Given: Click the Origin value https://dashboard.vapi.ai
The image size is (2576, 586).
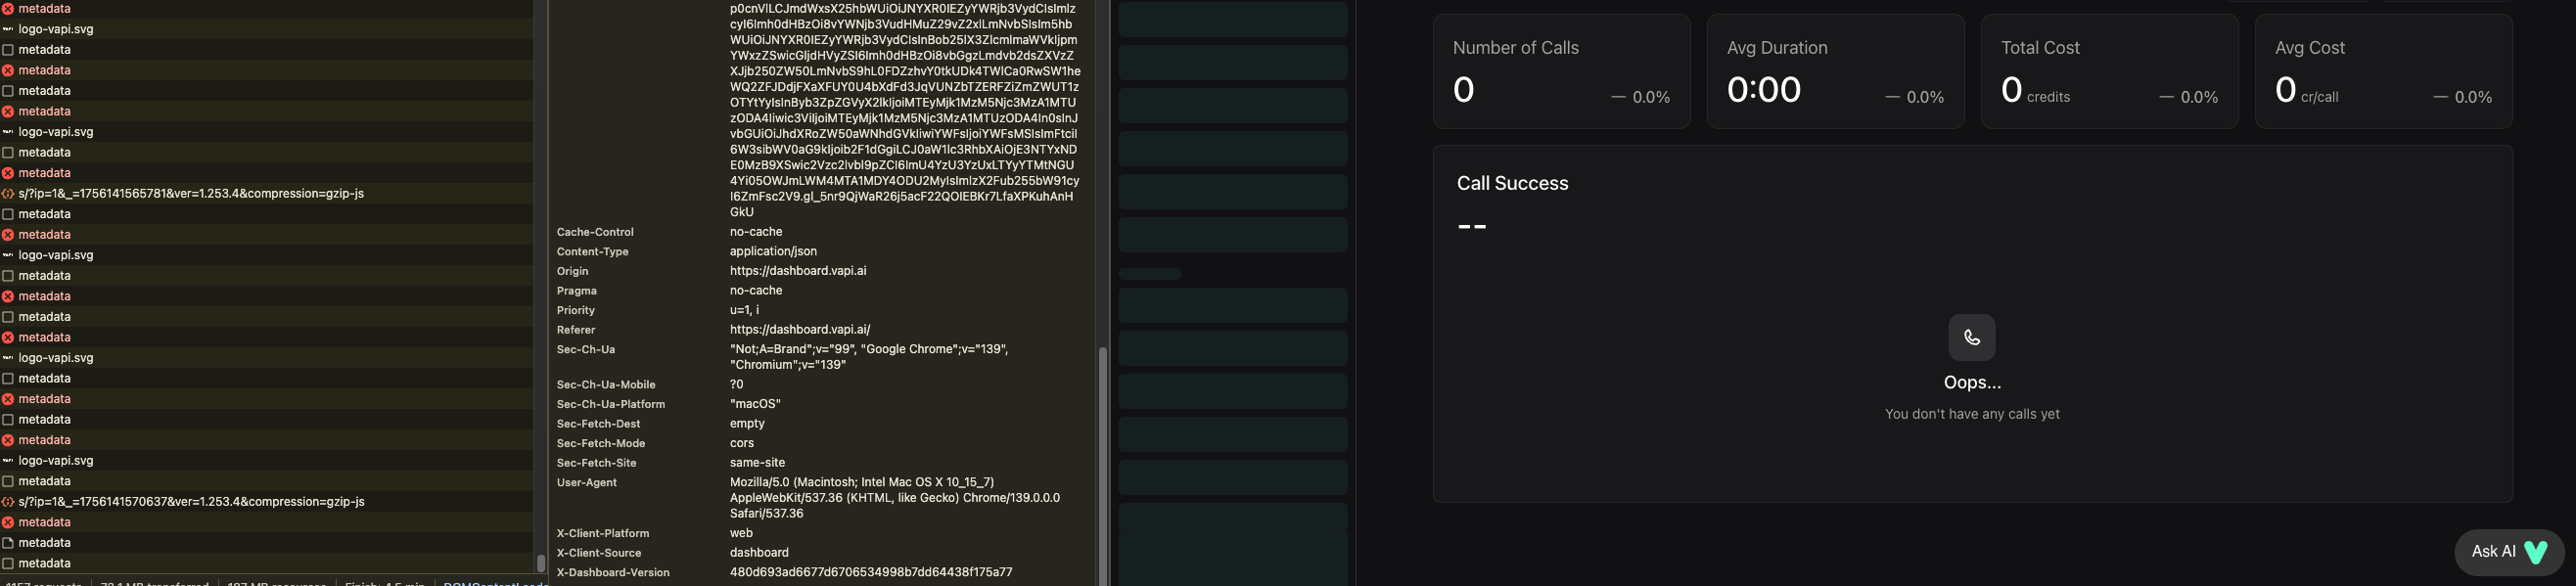Looking at the screenshot, I should tap(798, 271).
